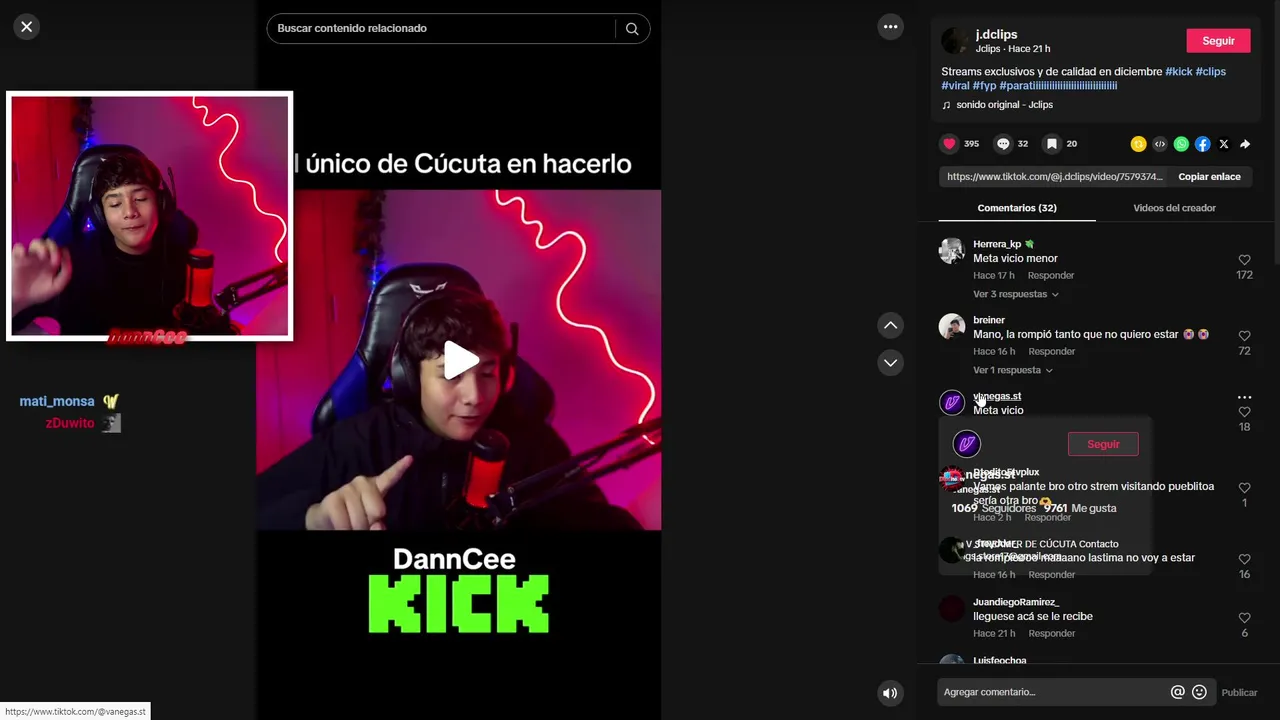This screenshot has height=720, width=1280.
Task: Open vanegas.st avatar beside comment
Action: [x=952, y=403]
